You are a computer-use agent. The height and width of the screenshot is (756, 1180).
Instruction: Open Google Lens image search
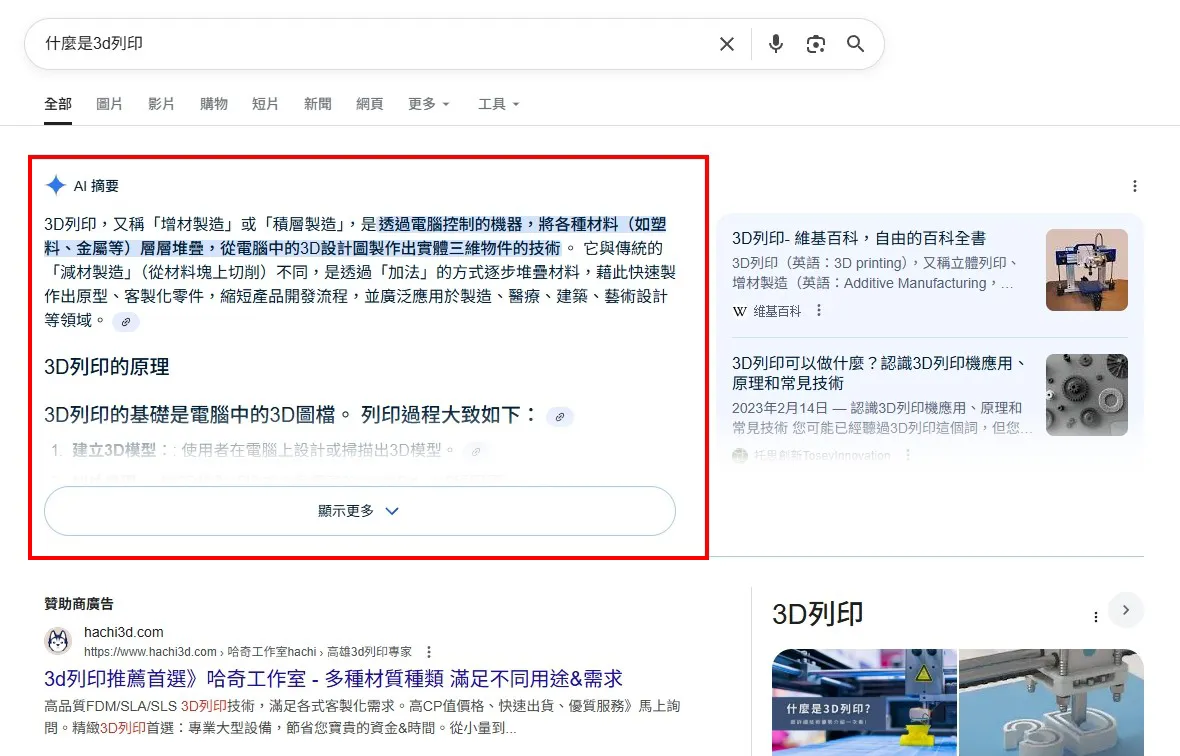[x=815, y=44]
